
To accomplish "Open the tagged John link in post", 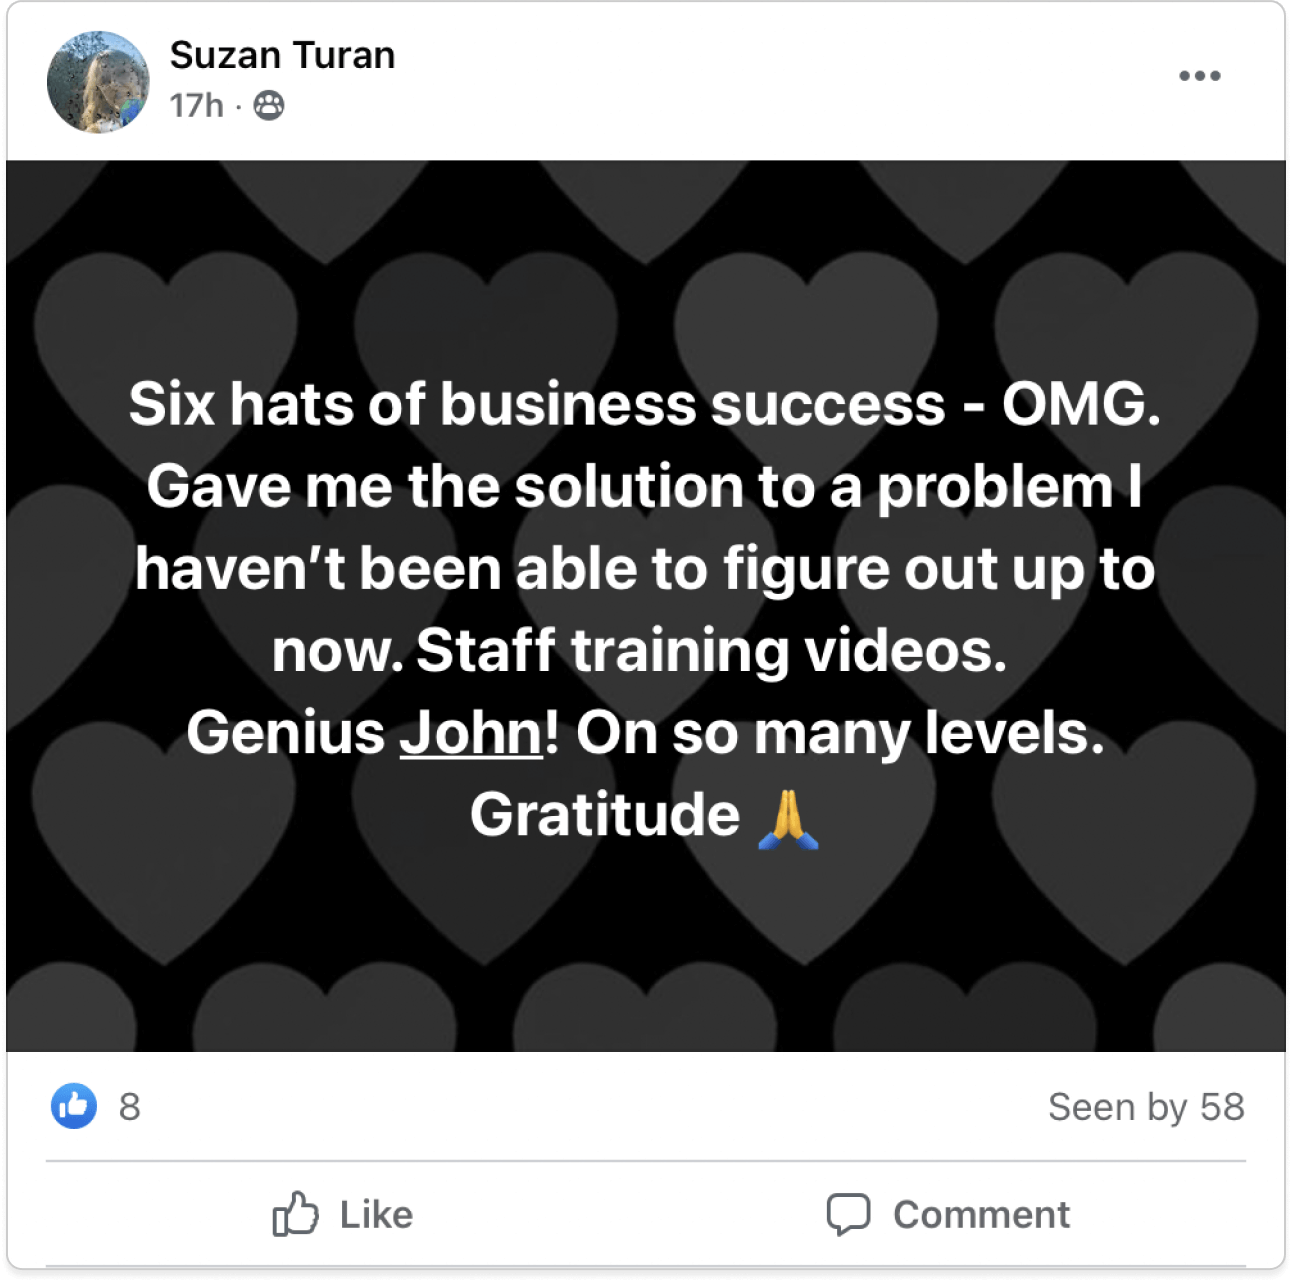I will tap(471, 733).
